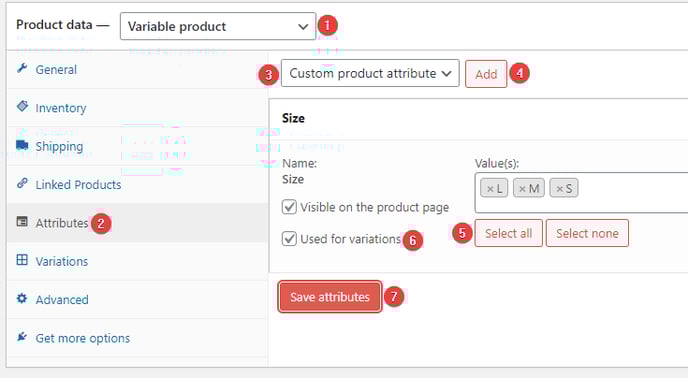The image size is (688, 378).
Task: Click the Save attributes button
Action: (330, 297)
